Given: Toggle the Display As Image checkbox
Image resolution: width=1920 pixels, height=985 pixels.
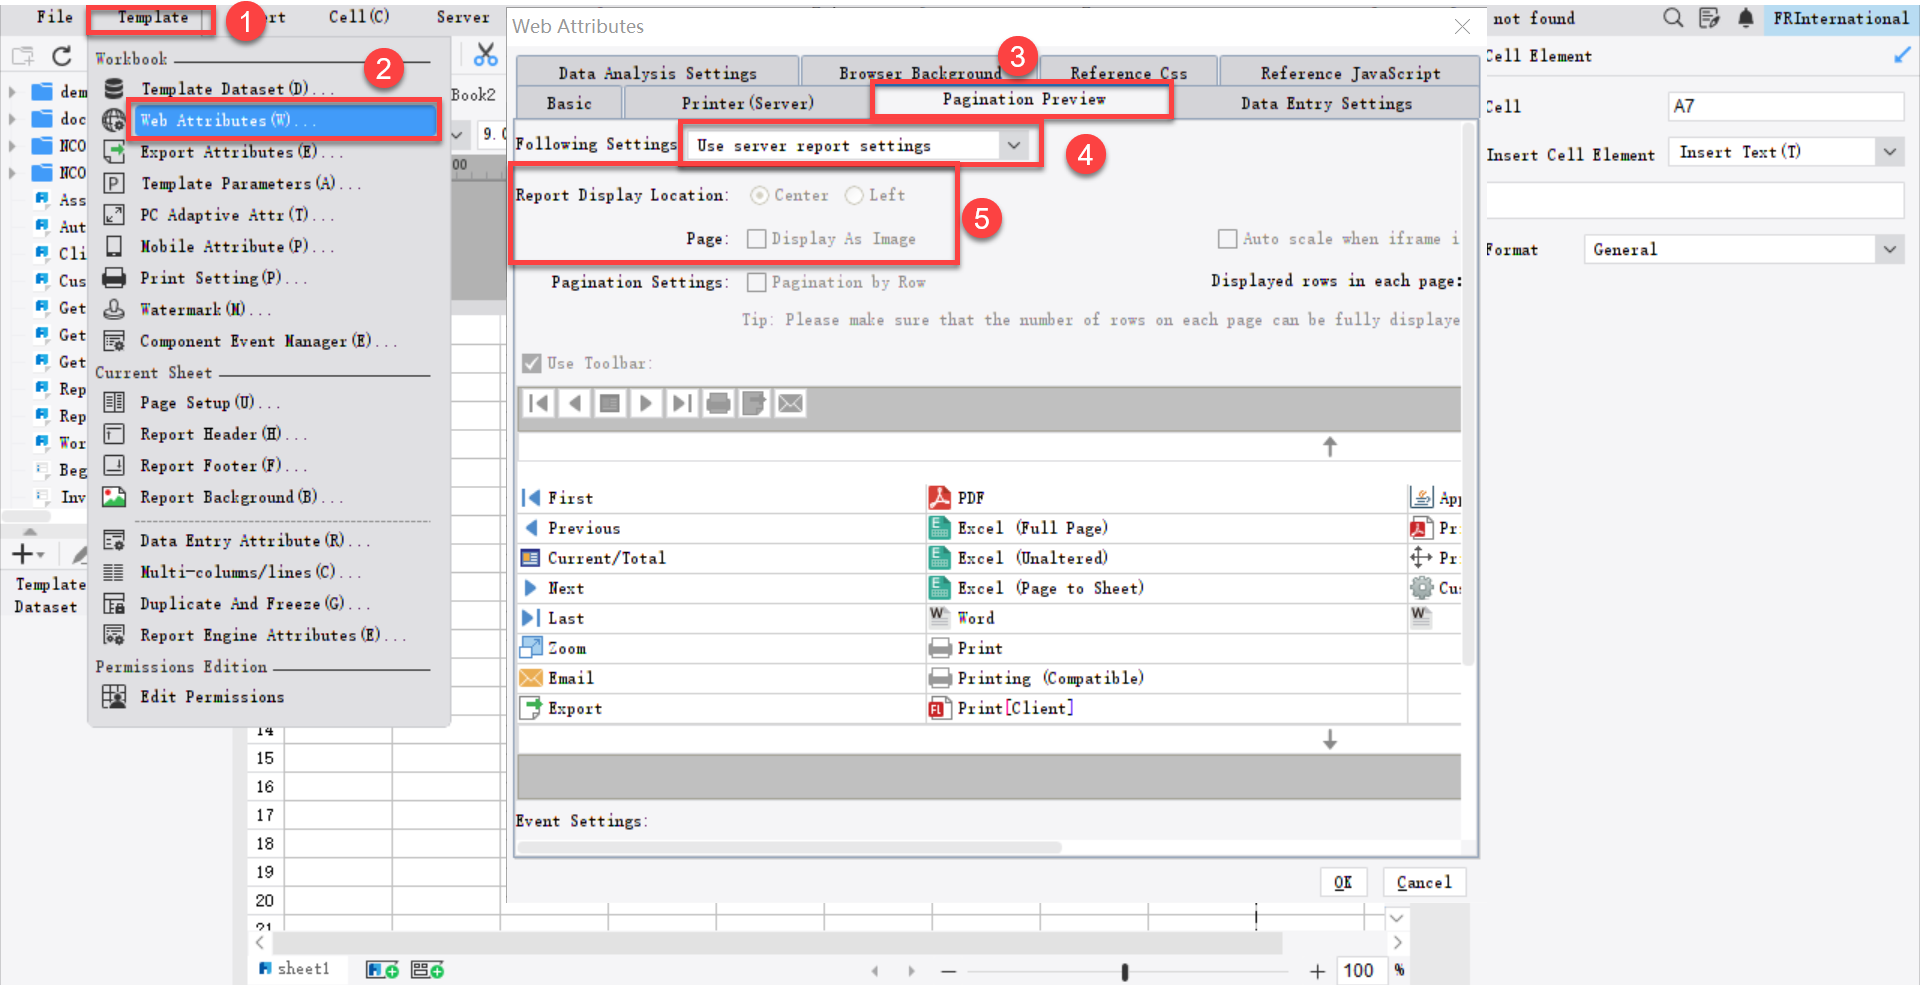Looking at the screenshot, I should pos(757,238).
